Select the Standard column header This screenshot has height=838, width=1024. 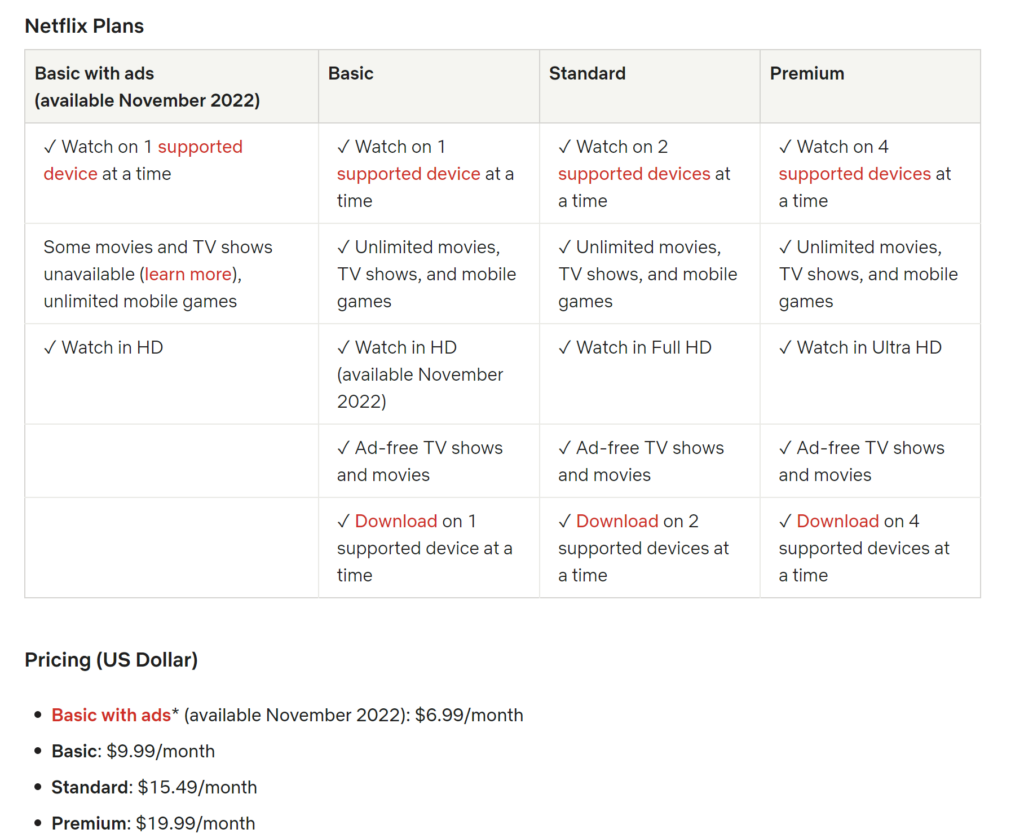point(587,74)
